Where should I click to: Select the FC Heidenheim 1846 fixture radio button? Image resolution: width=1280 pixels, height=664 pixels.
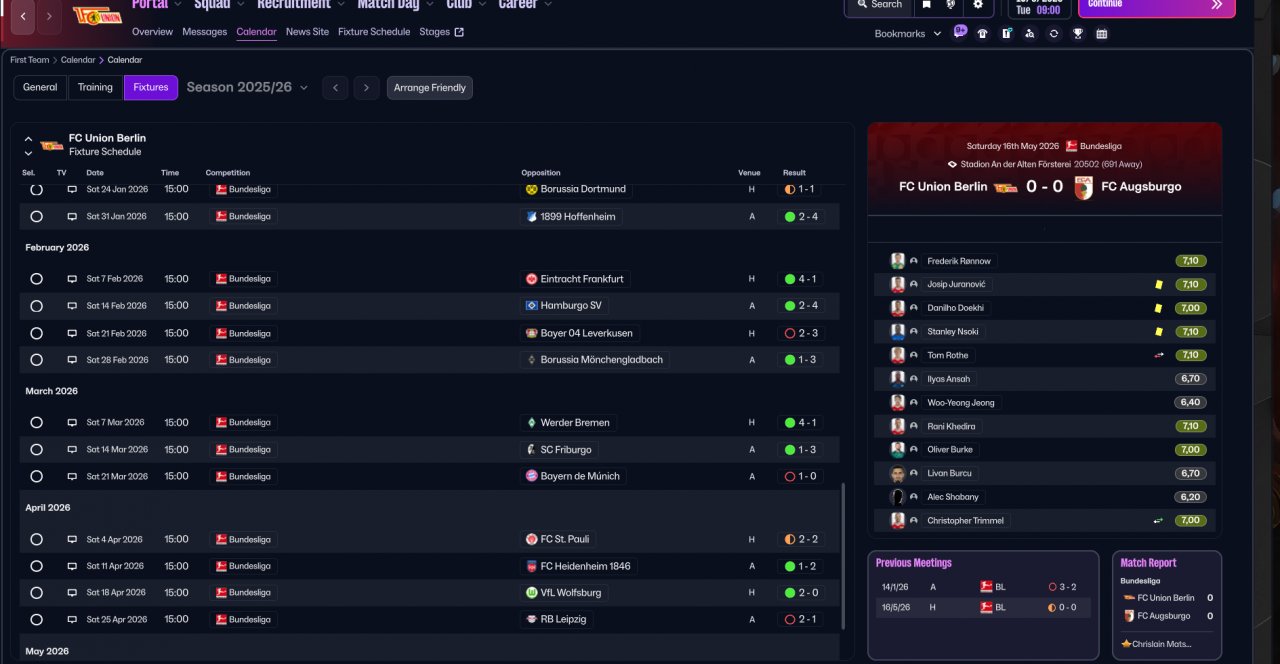(37, 566)
